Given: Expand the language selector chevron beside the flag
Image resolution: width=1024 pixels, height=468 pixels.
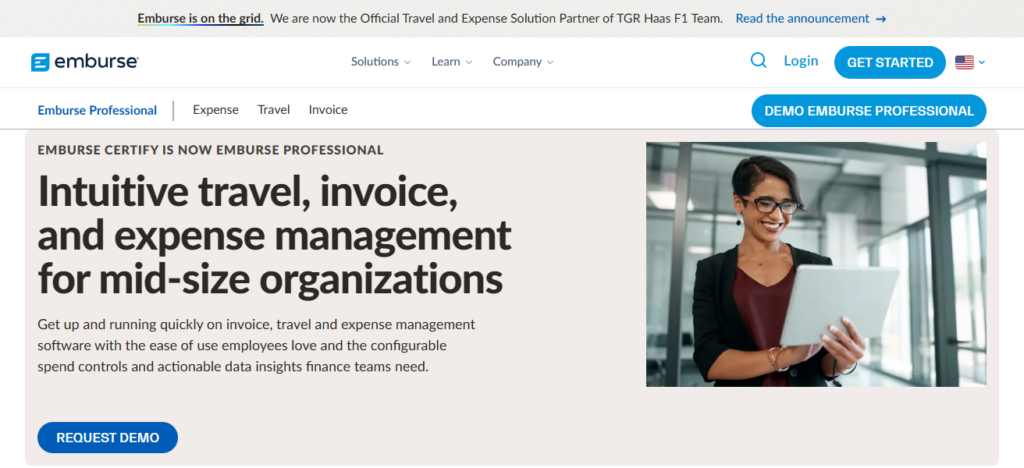Looking at the screenshot, I should click(982, 63).
